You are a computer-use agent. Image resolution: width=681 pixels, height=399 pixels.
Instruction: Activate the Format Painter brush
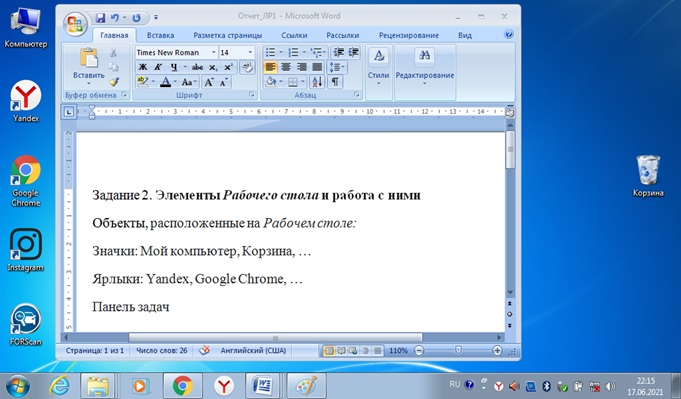click(114, 82)
